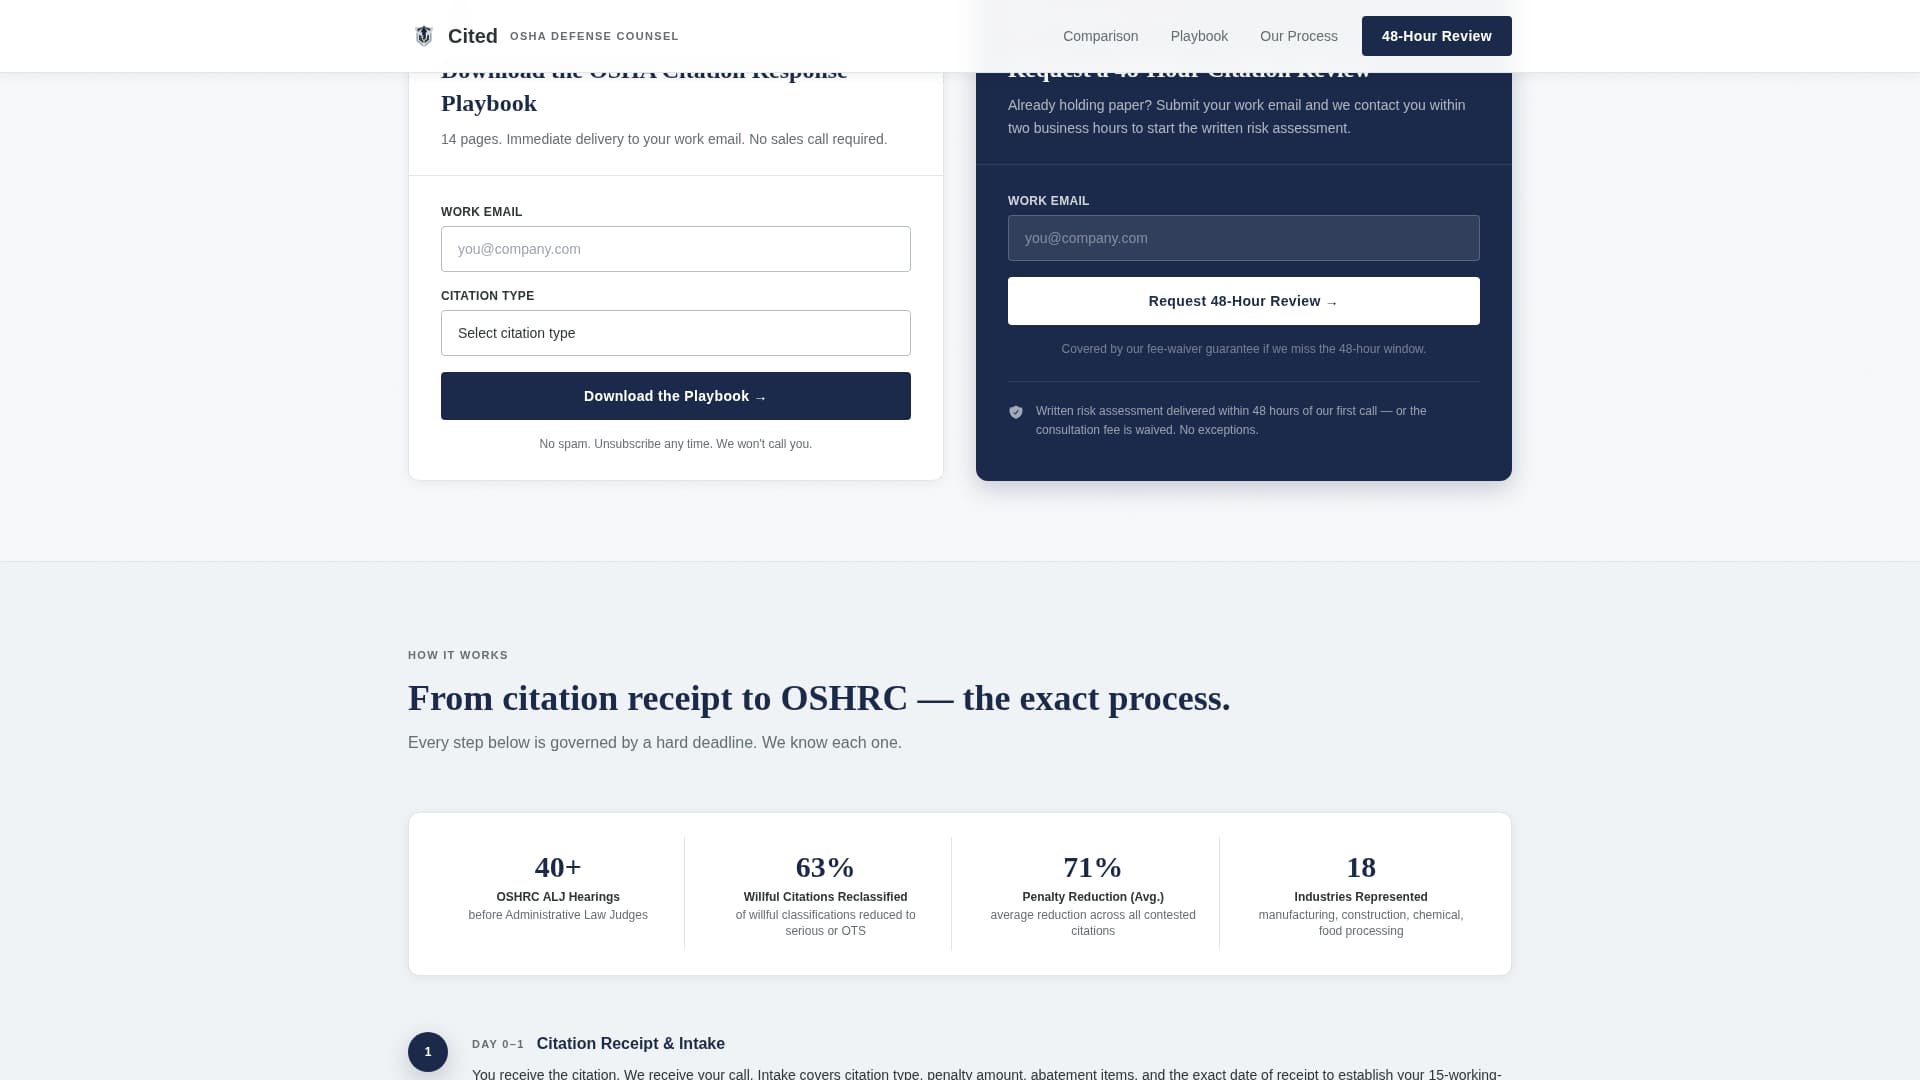Click the Request 48-Hour Review button
Image resolution: width=1920 pixels, height=1080 pixels.
click(x=1243, y=301)
